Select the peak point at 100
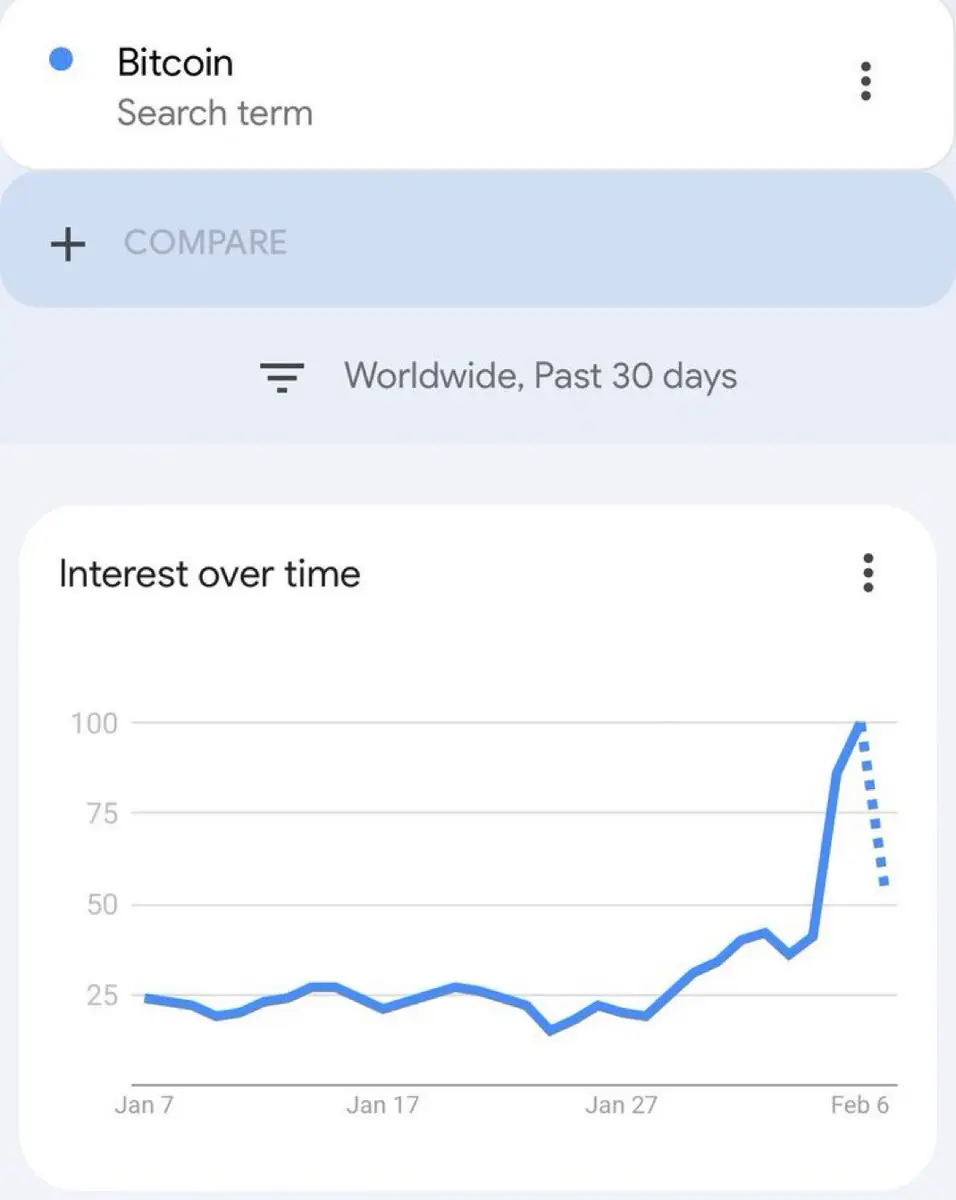The image size is (956, 1200). pyautogui.click(x=860, y=723)
